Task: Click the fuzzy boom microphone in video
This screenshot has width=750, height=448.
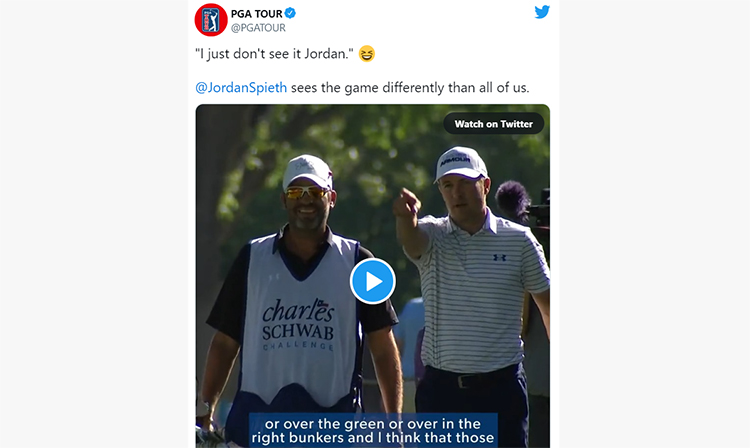Action: 512,200
